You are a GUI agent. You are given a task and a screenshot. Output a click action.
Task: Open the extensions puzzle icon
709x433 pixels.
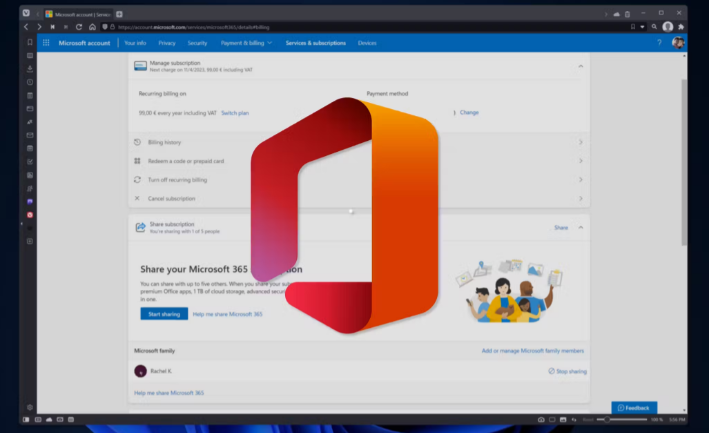(x=681, y=27)
